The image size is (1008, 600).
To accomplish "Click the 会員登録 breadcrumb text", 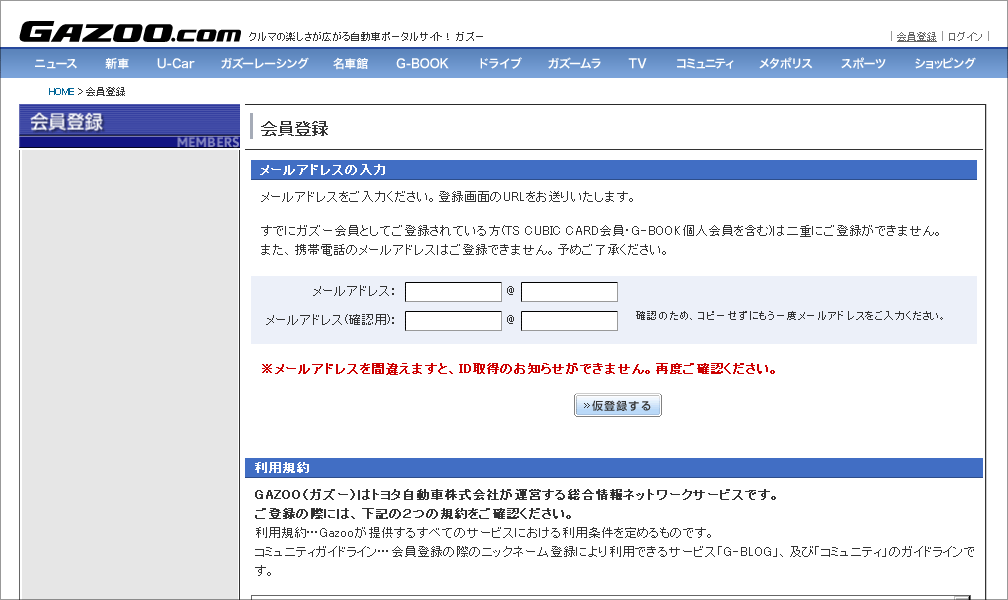I will (105, 92).
